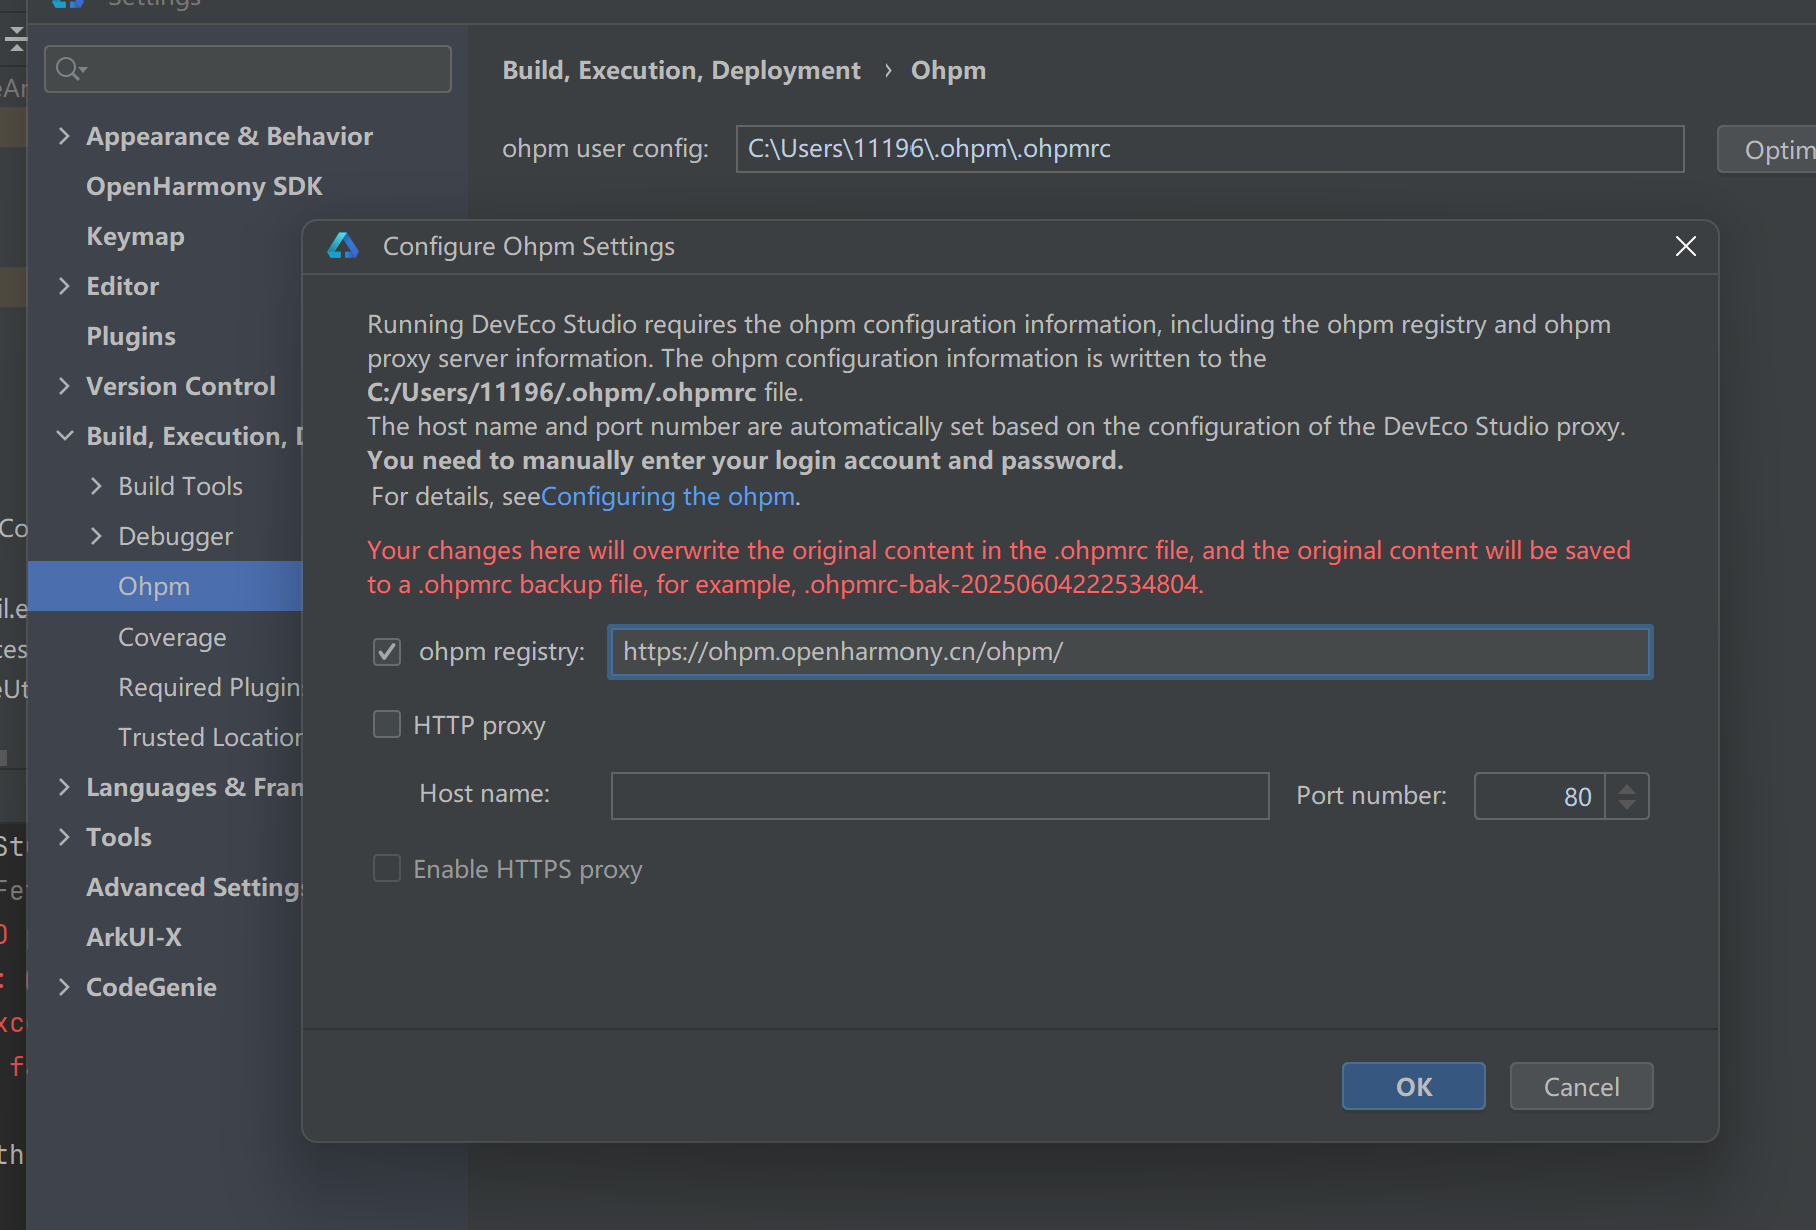Viewport: 1816px width, 1230px height.
Task: Open the OpenHarmony SDK settings page
Action: point(204,186)
